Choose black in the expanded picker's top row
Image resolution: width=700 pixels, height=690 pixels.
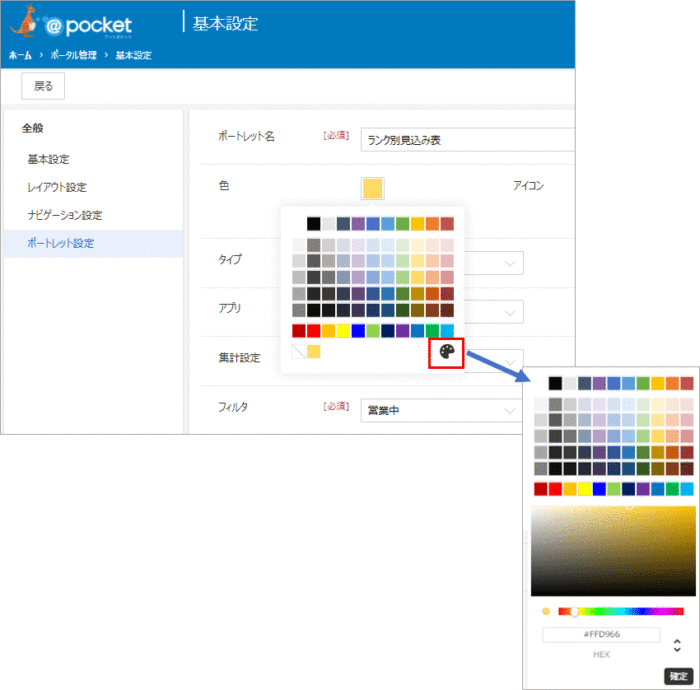click(x=555, y=383)
